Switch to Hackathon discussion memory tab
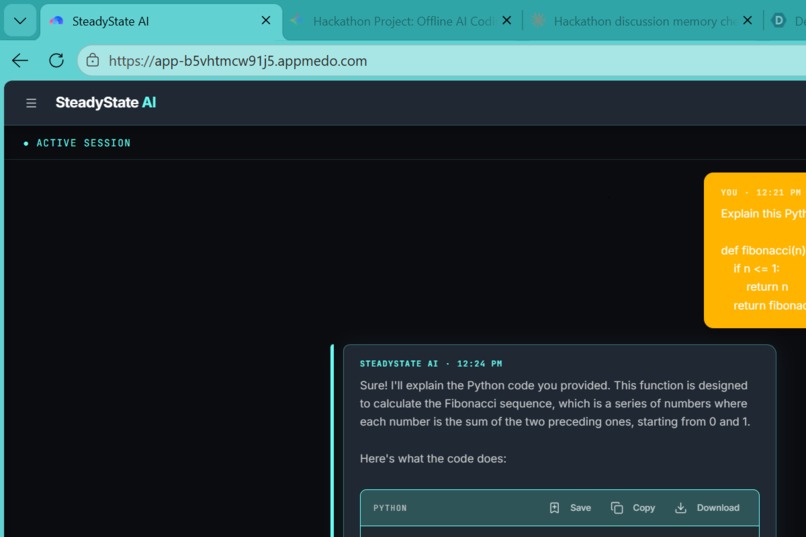This screenshot has height=537, width=806. coord(643,21)
